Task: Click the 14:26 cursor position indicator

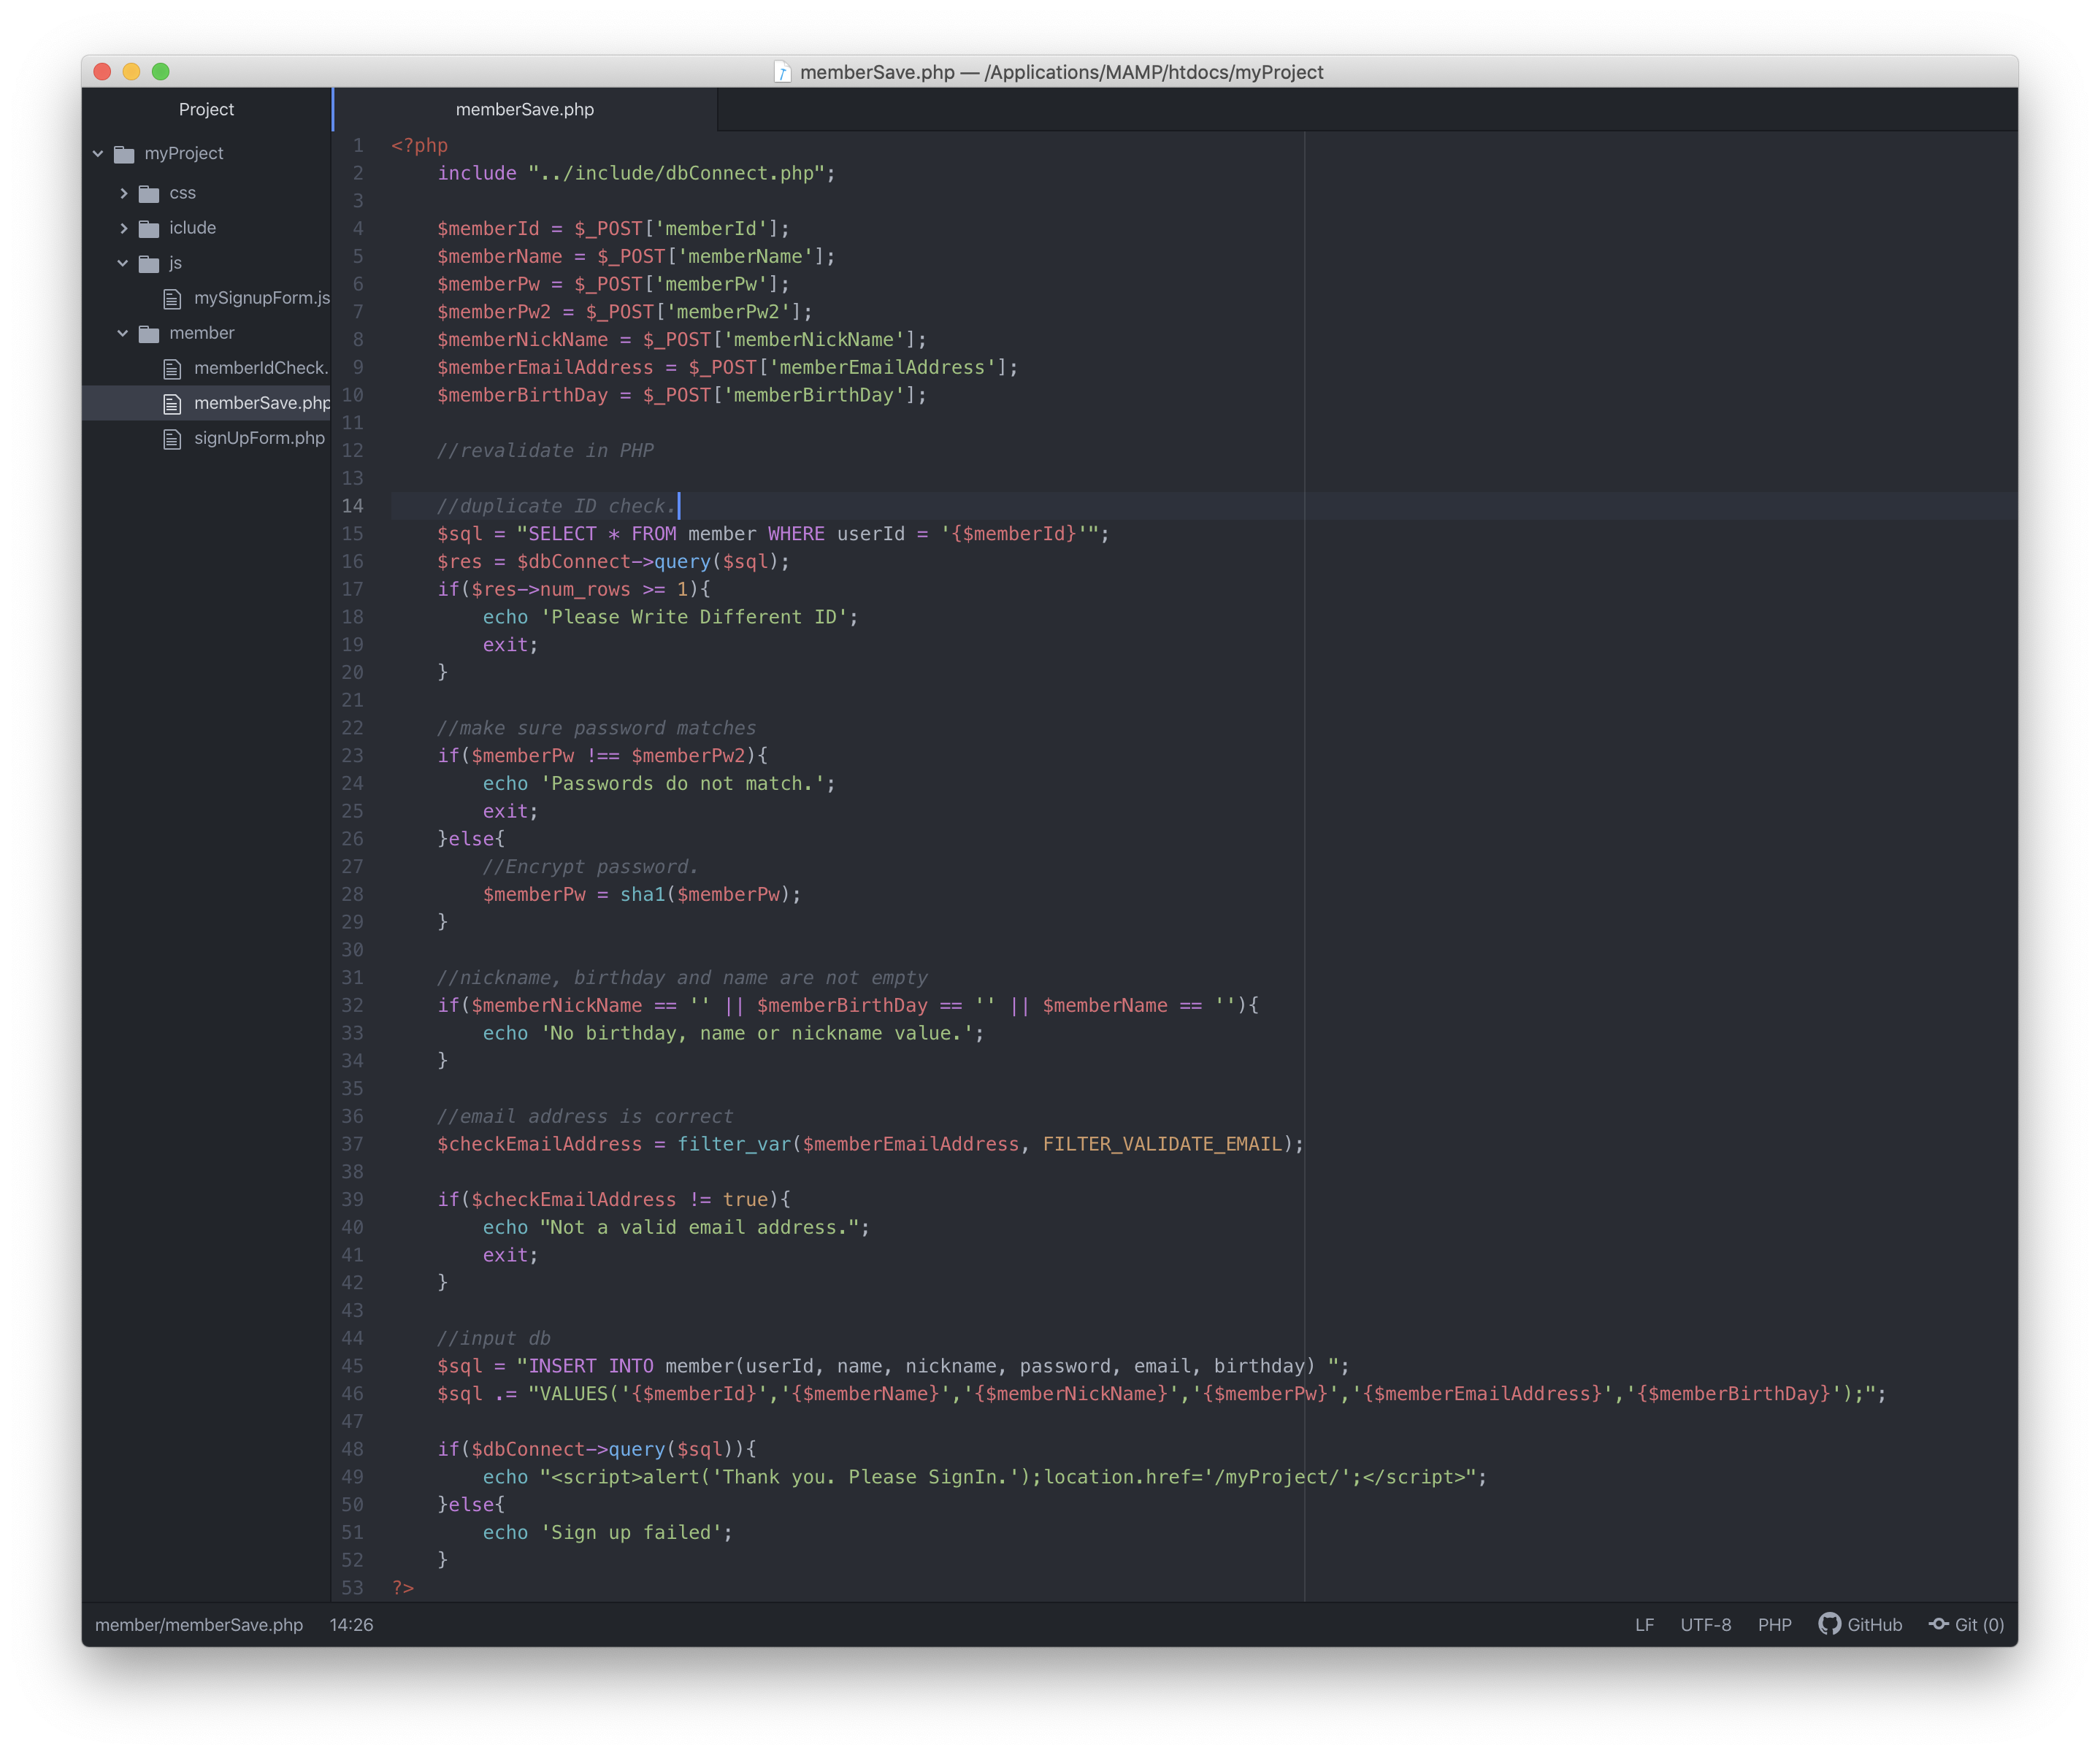Action: tap(351, 1625)
